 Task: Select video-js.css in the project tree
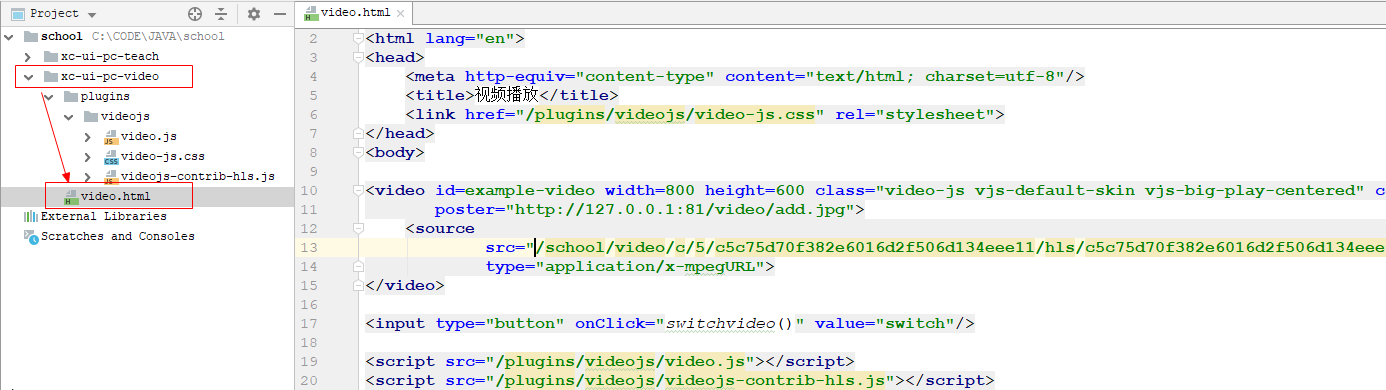click(163, 156)
